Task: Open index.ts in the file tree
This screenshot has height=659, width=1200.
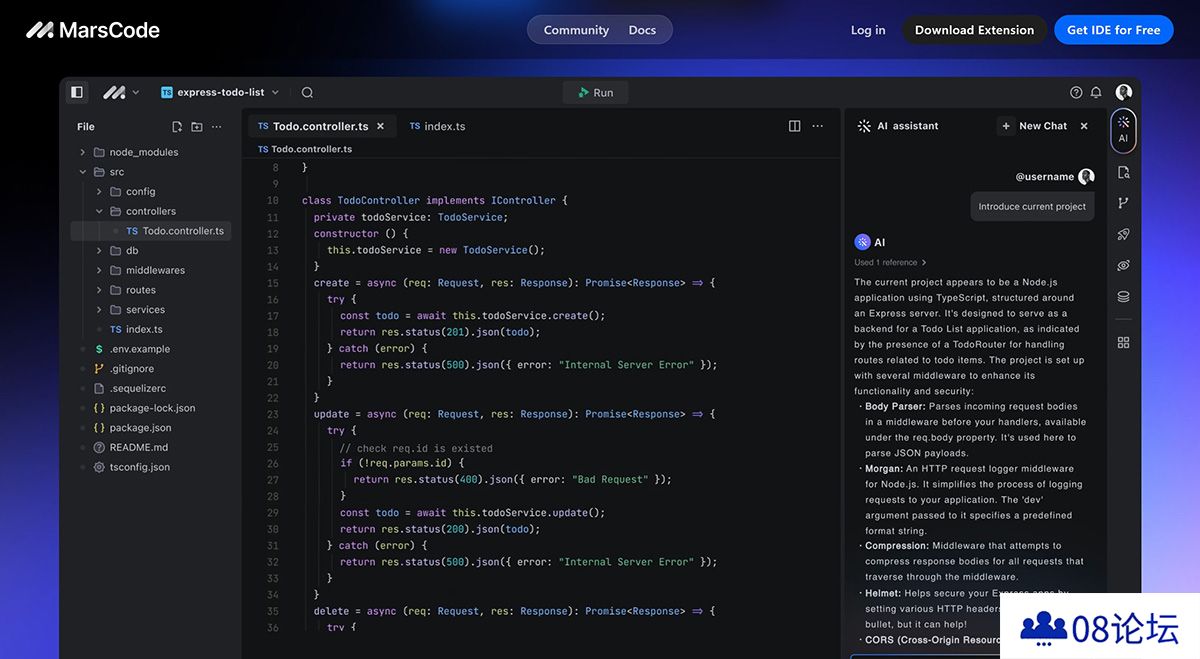Action: [x=135, y=329]
